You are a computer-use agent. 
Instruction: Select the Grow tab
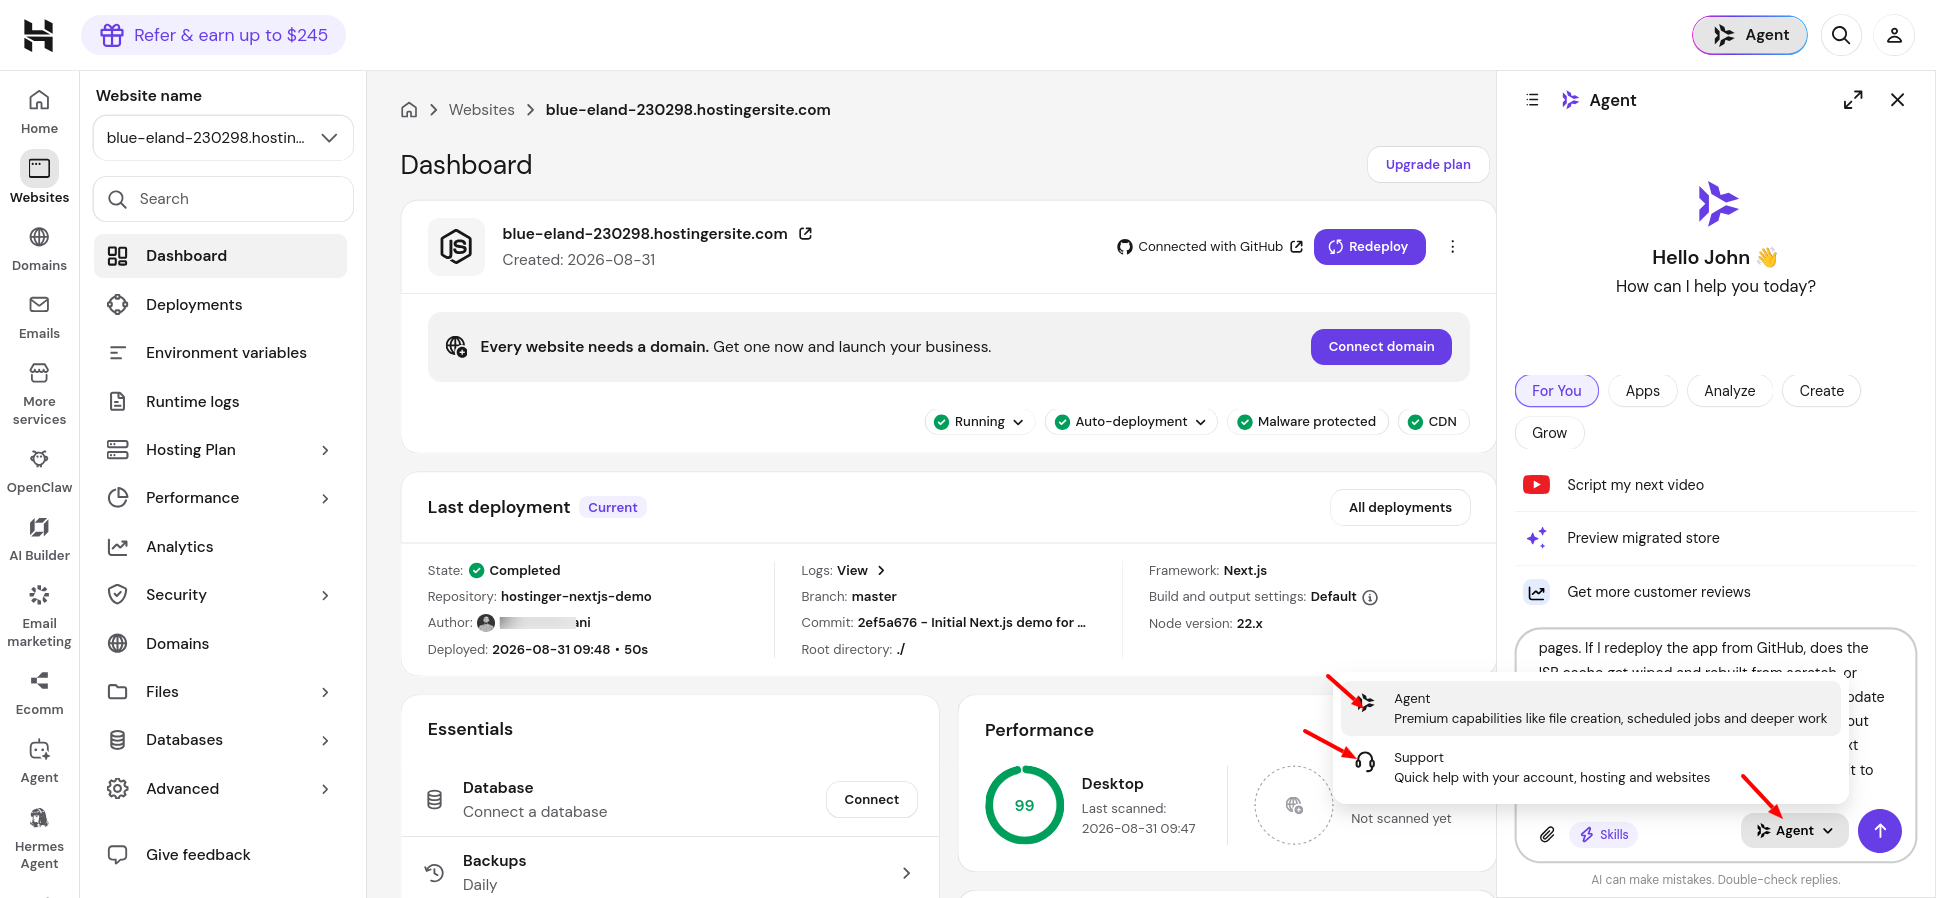(1549, 433)
